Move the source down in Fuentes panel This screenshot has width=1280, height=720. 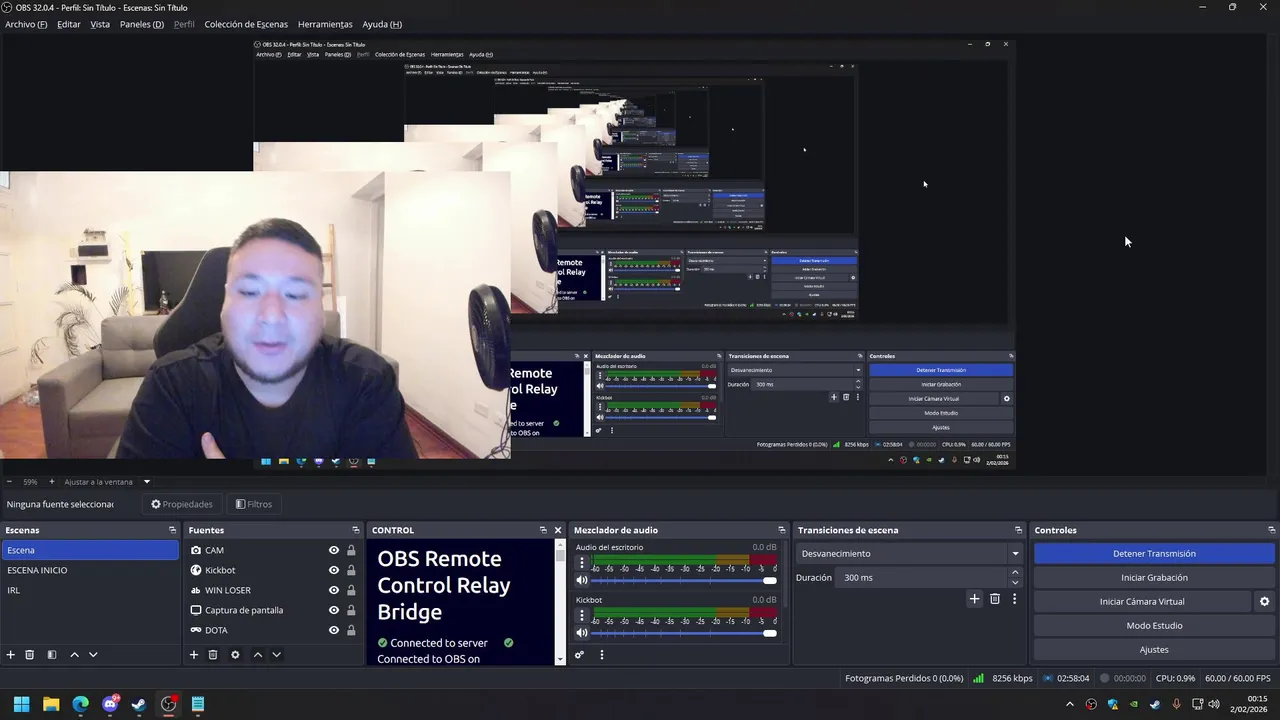pos(276,655)
